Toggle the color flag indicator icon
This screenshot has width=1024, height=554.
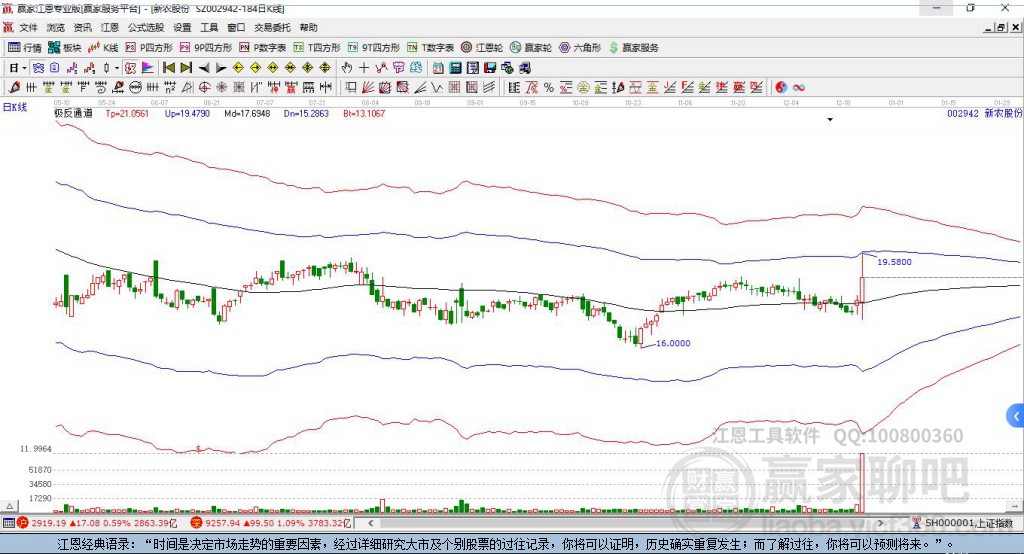pos(148,68)
